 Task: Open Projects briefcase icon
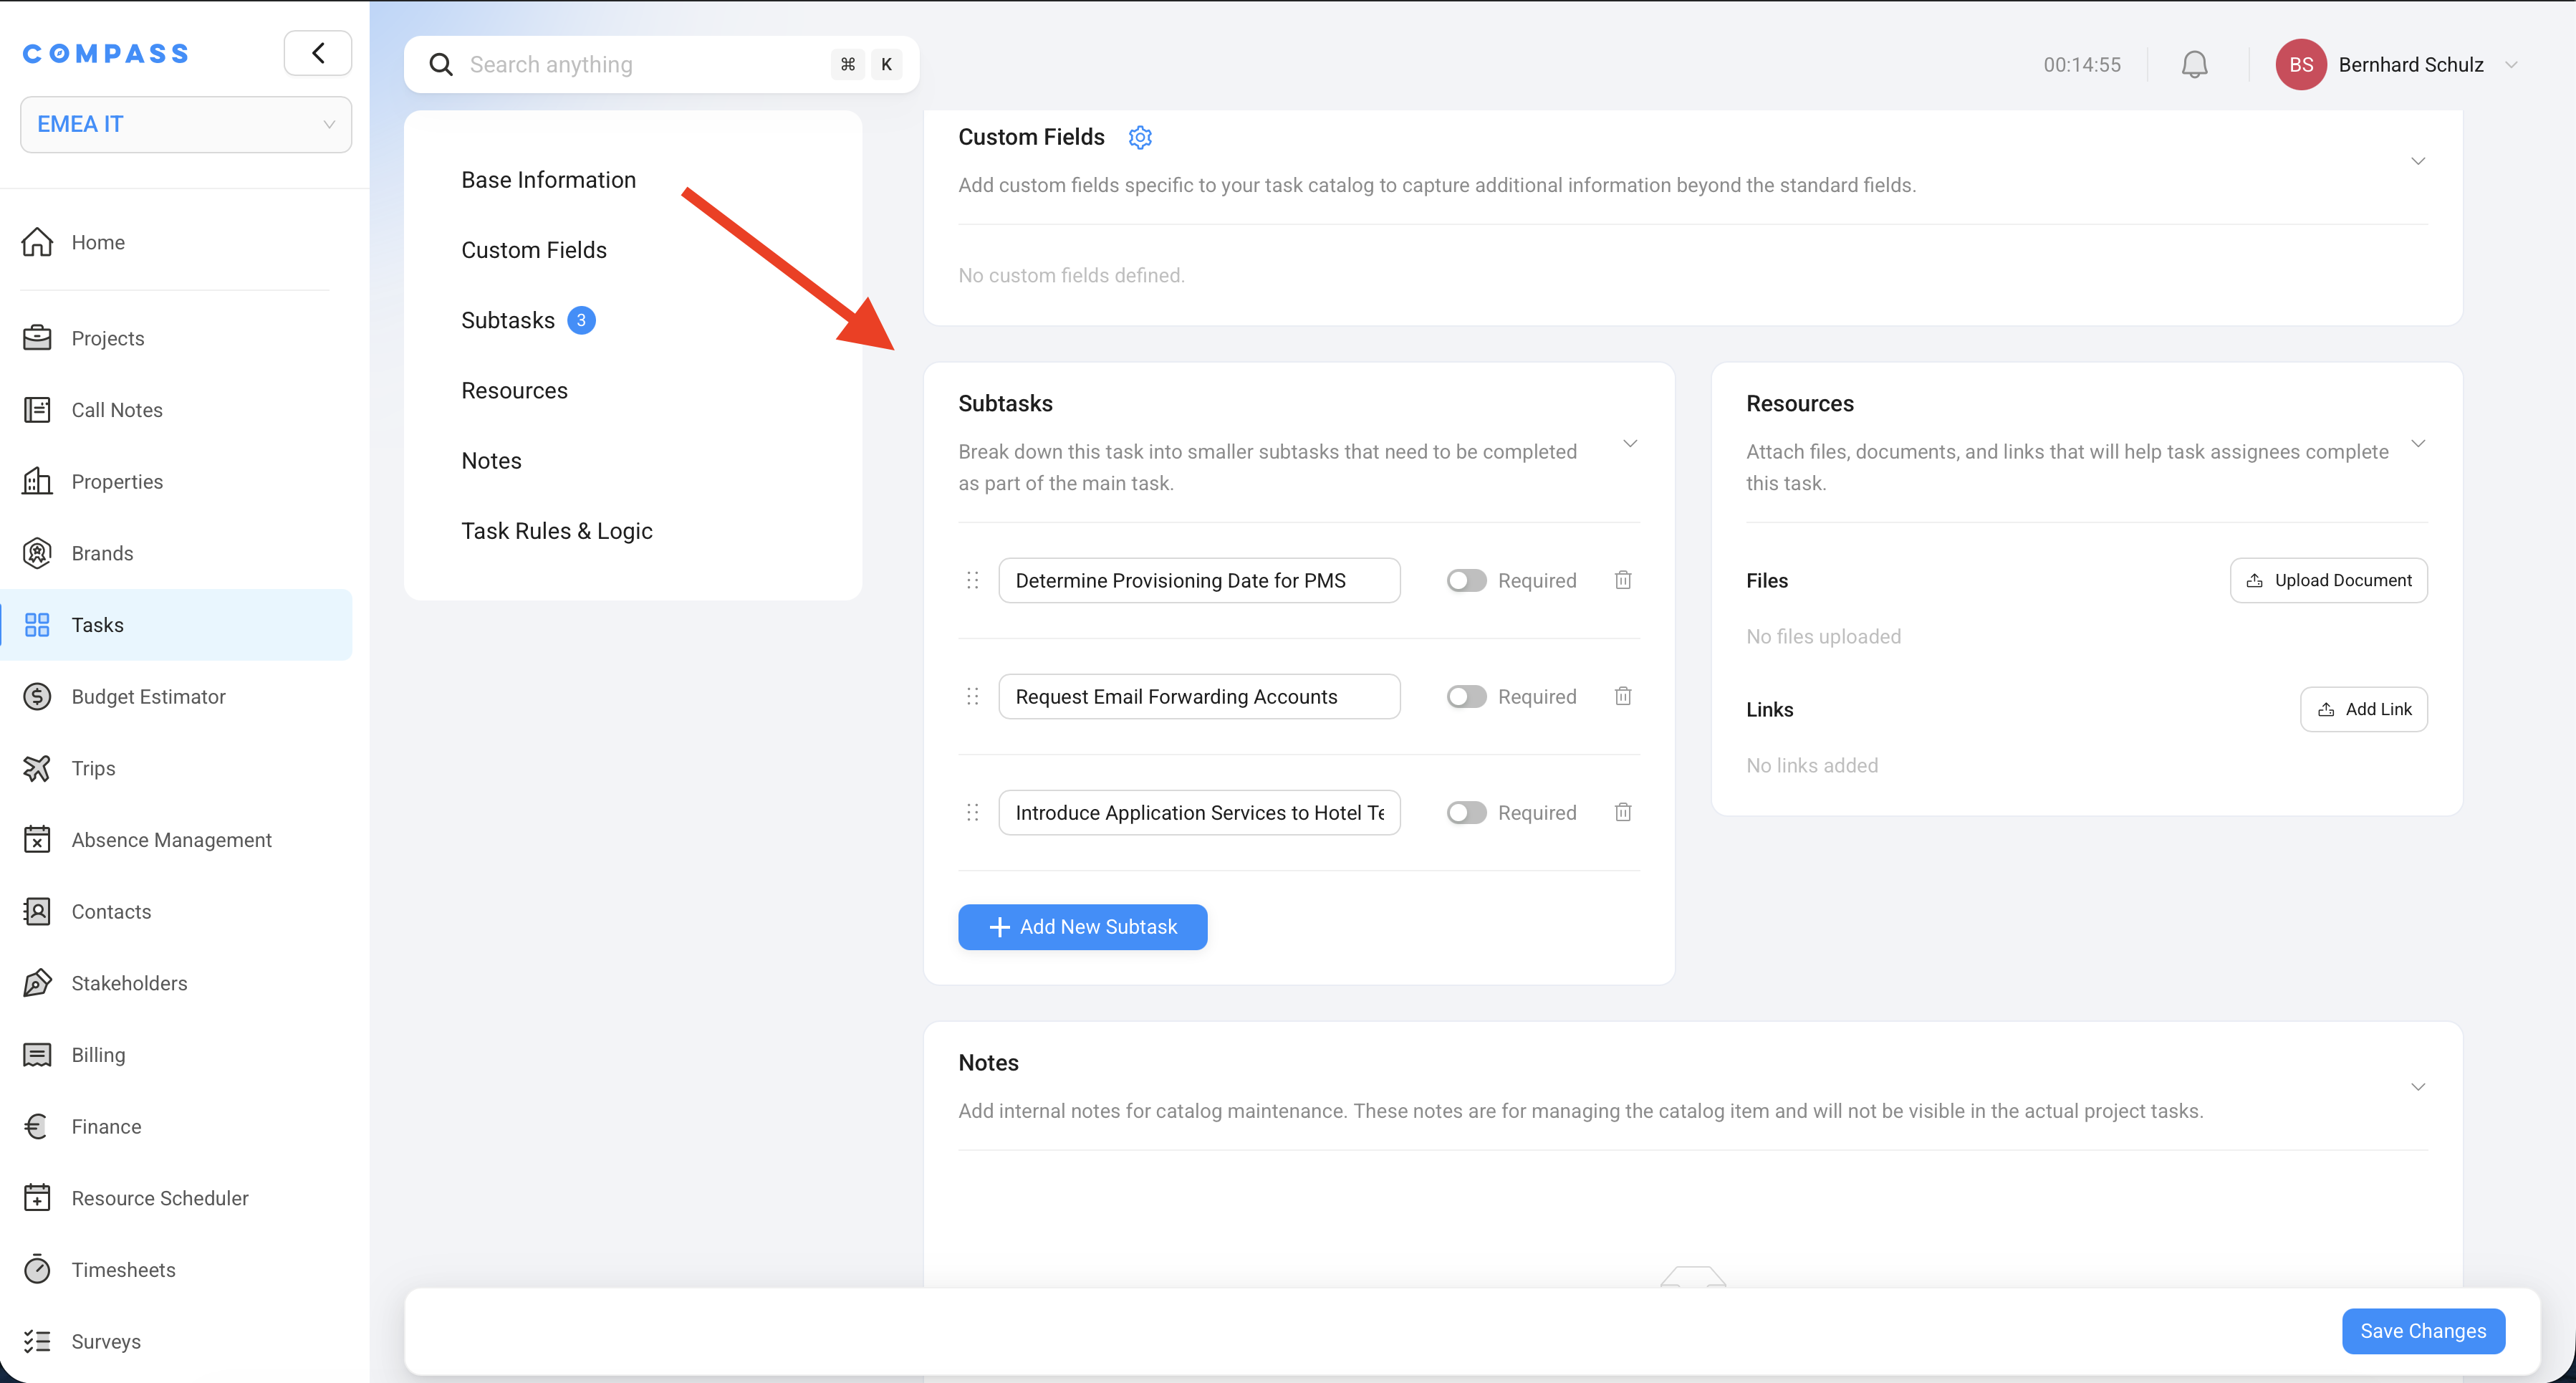pyautogui.click(x=37, y=338)
